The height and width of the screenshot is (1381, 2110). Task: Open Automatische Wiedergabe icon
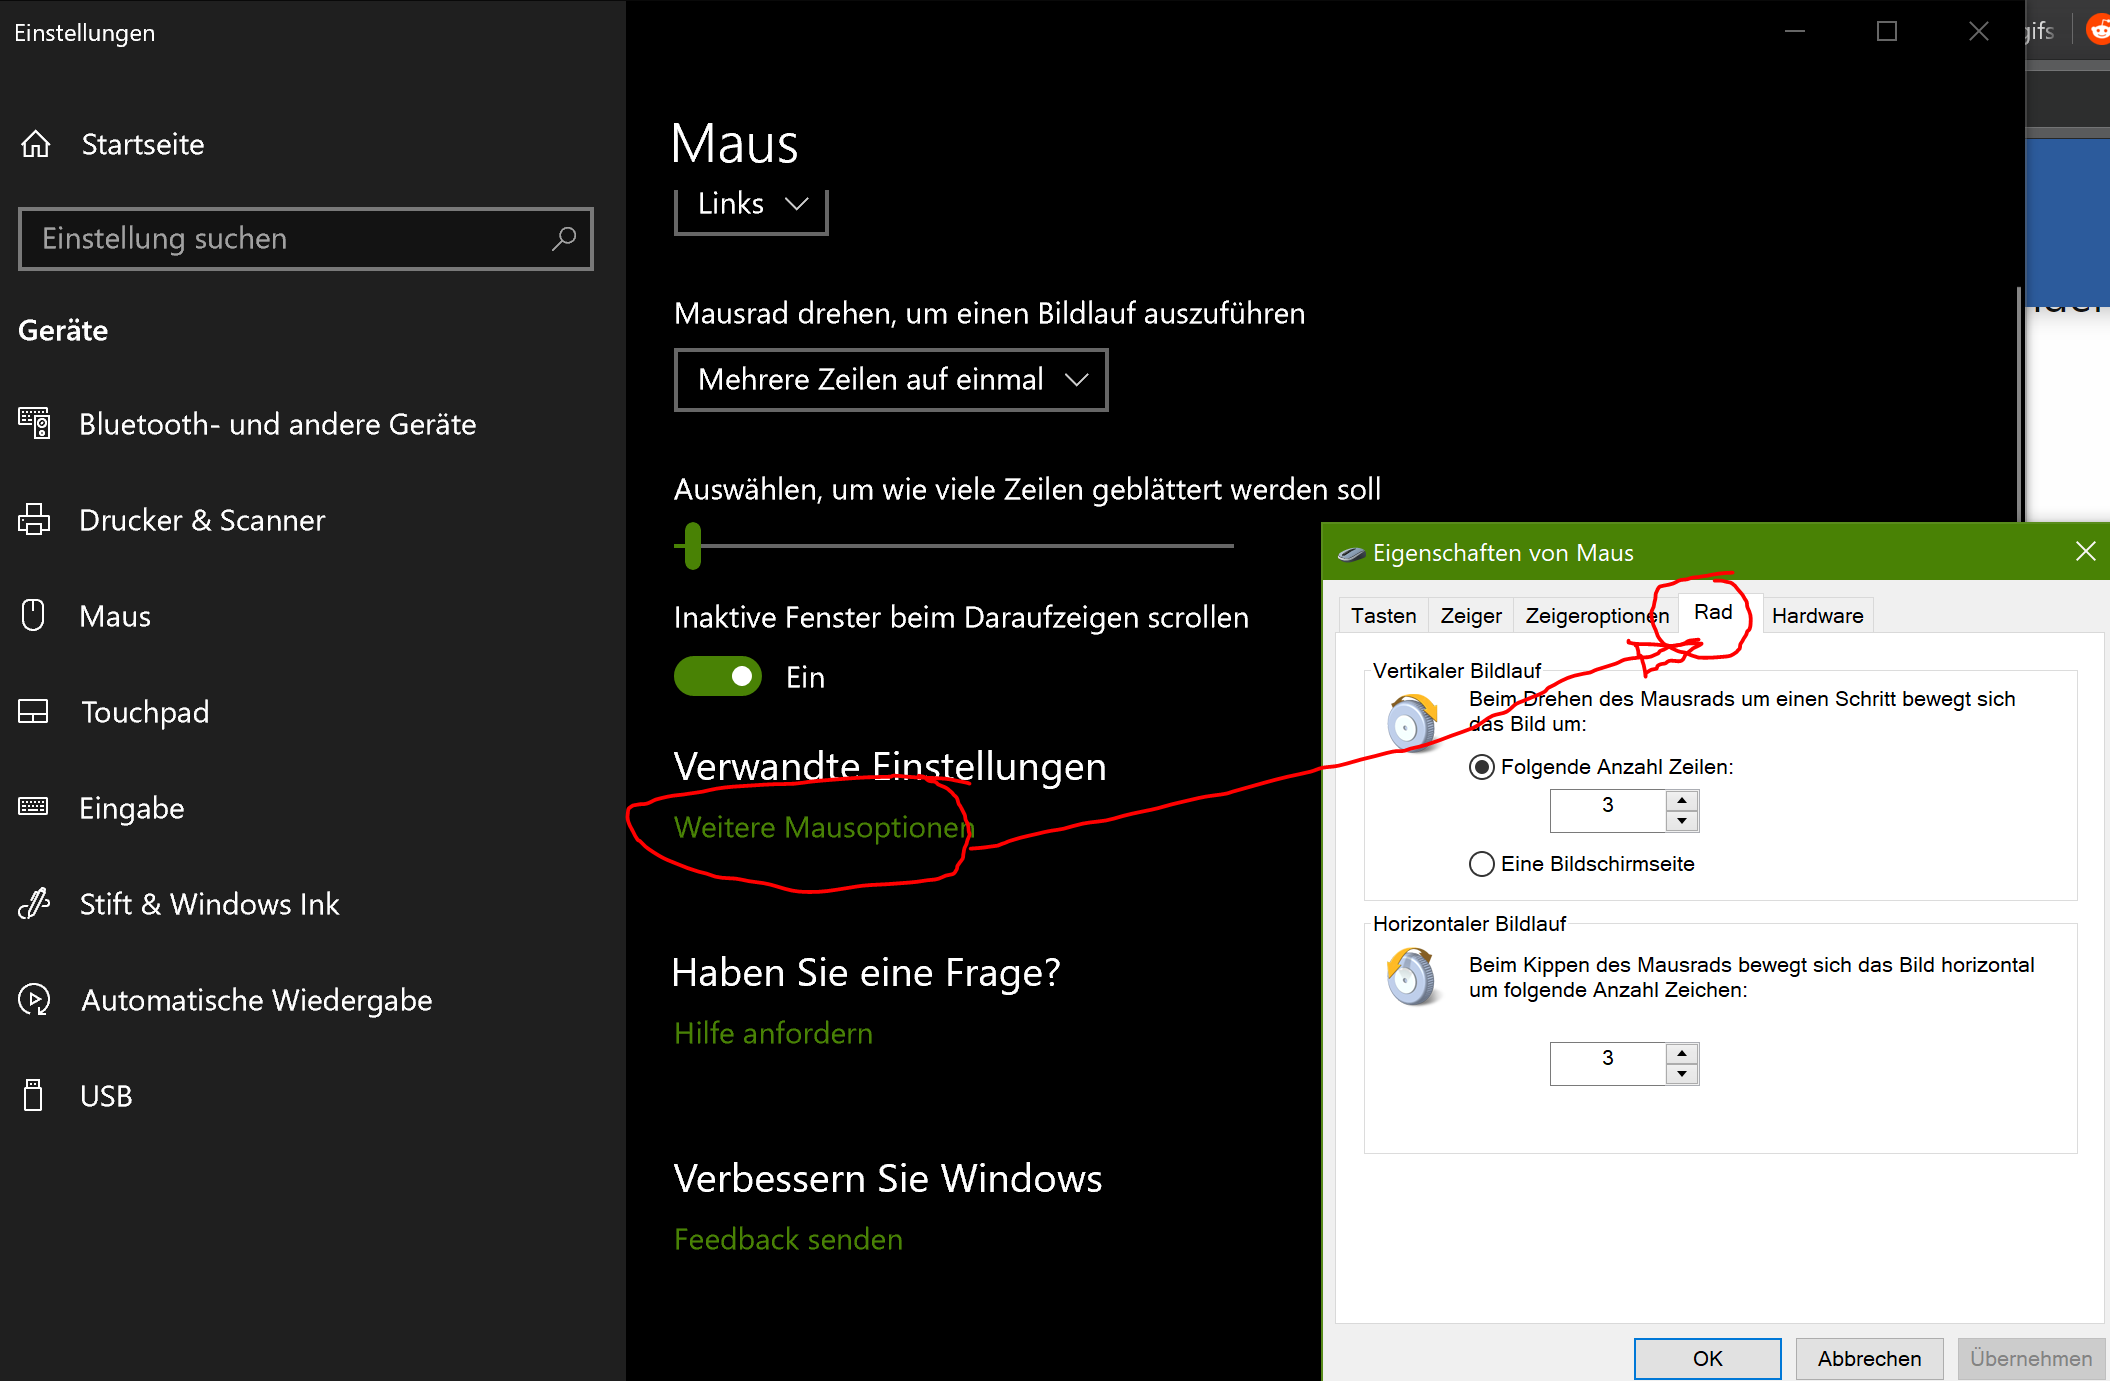[34, 999]
